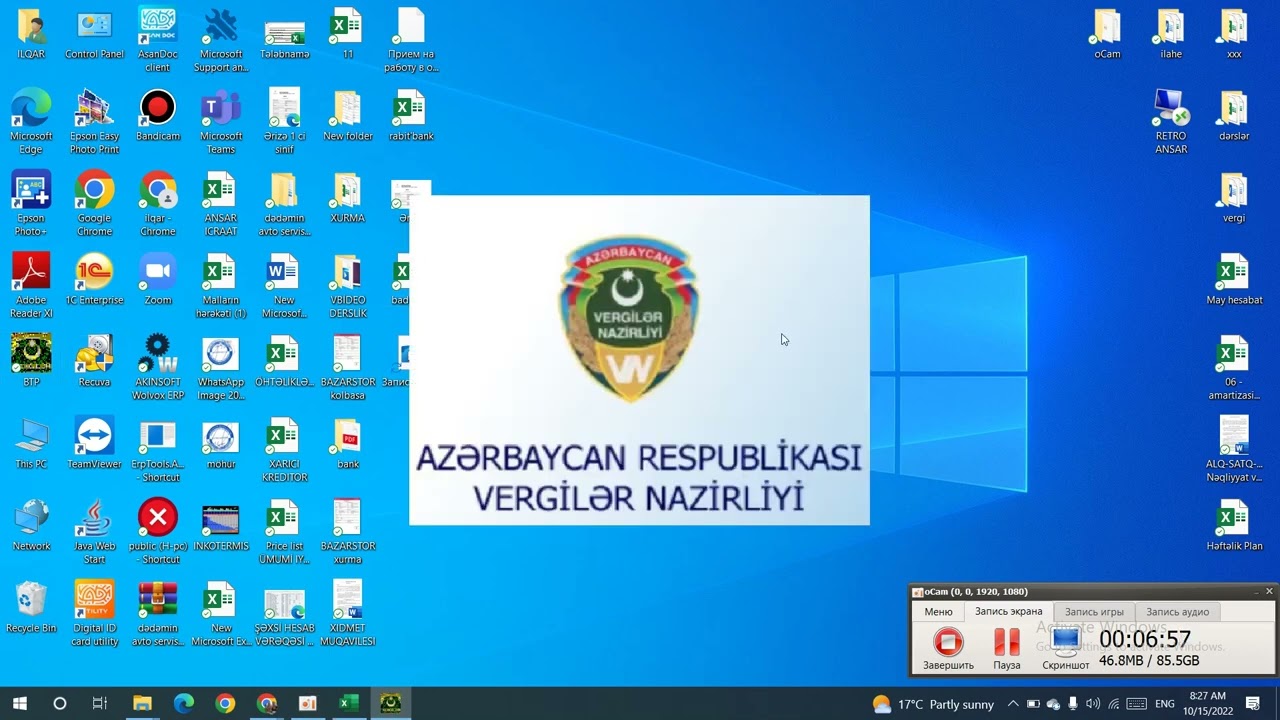This screenshot has height=720, width=1280.
Task: Select the This PC desktop icon
Action: 31,444
